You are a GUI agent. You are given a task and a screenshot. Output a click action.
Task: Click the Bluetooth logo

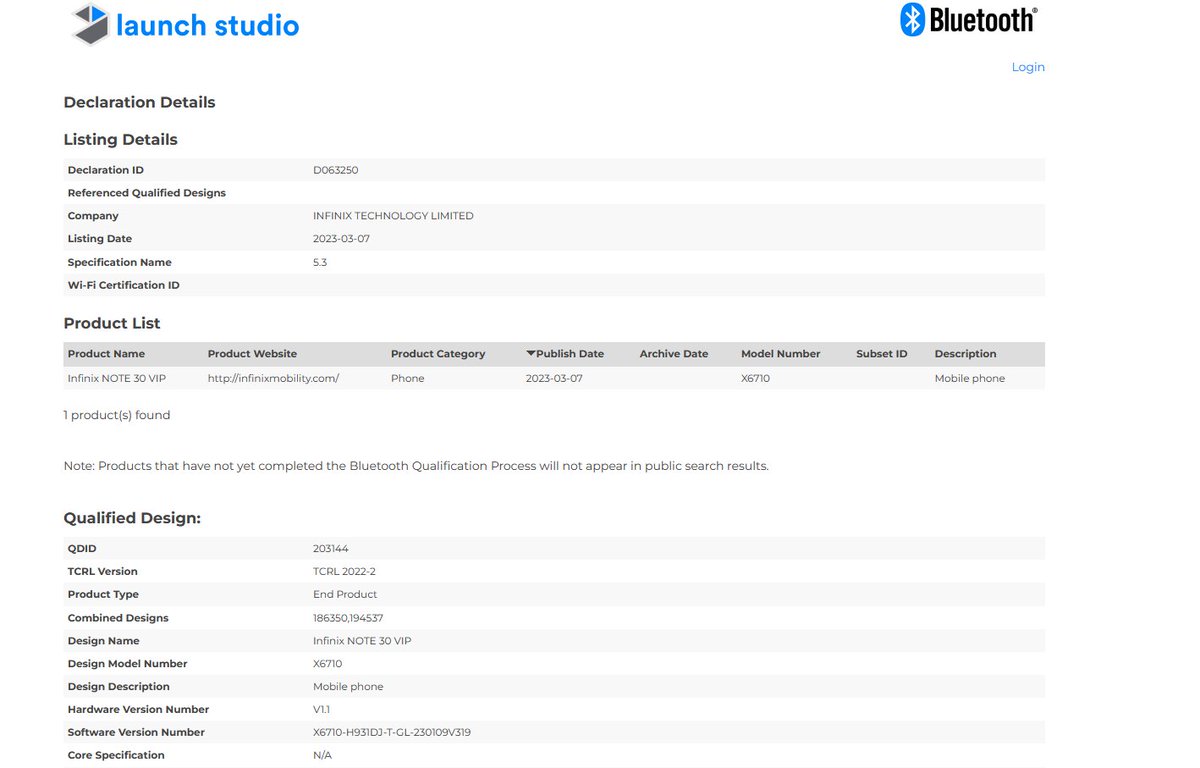pos(967,19)
